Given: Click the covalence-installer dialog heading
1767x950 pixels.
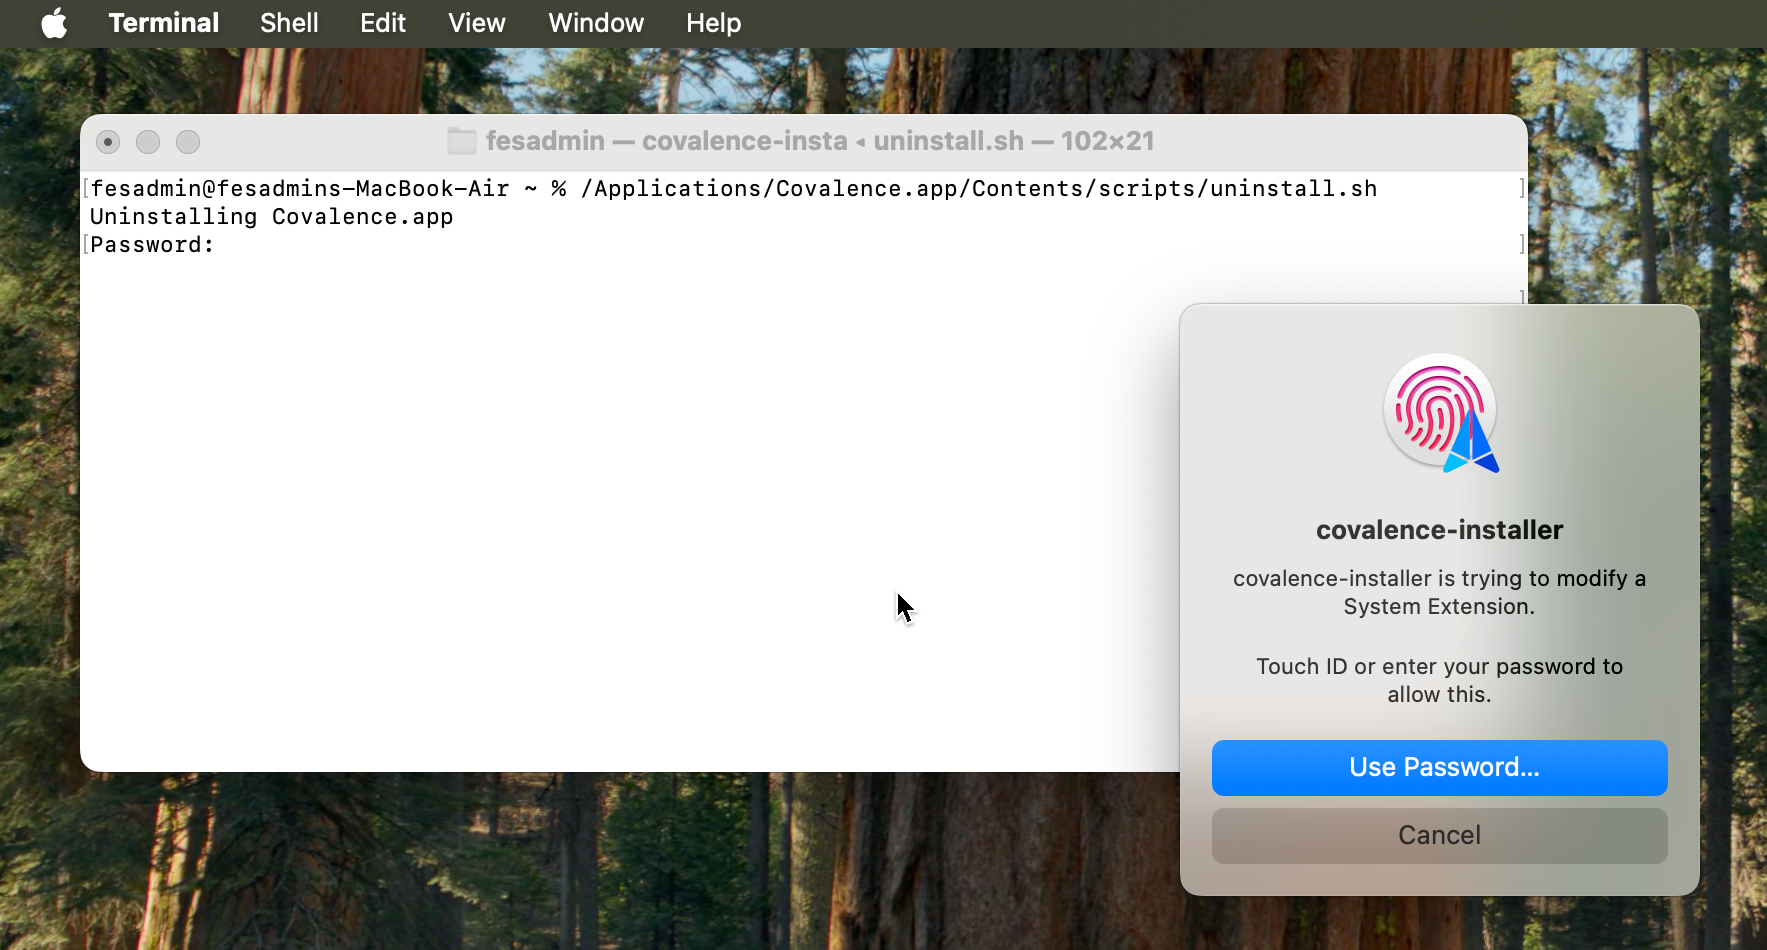Looking at the screenshot, I should [x=1439, y=530].
